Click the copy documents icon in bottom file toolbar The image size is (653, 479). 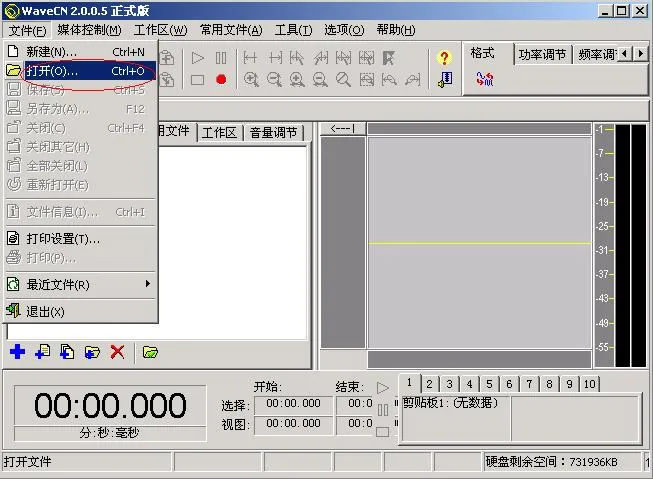[x=67, y=352]
